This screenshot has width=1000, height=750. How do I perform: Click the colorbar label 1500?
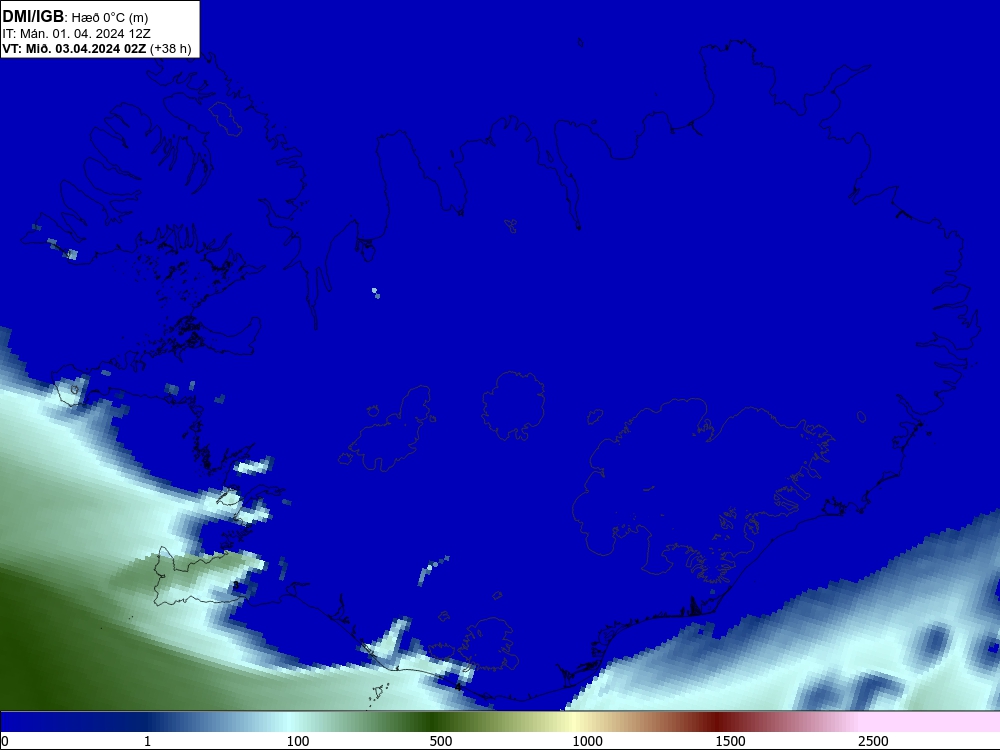(730, 741)
